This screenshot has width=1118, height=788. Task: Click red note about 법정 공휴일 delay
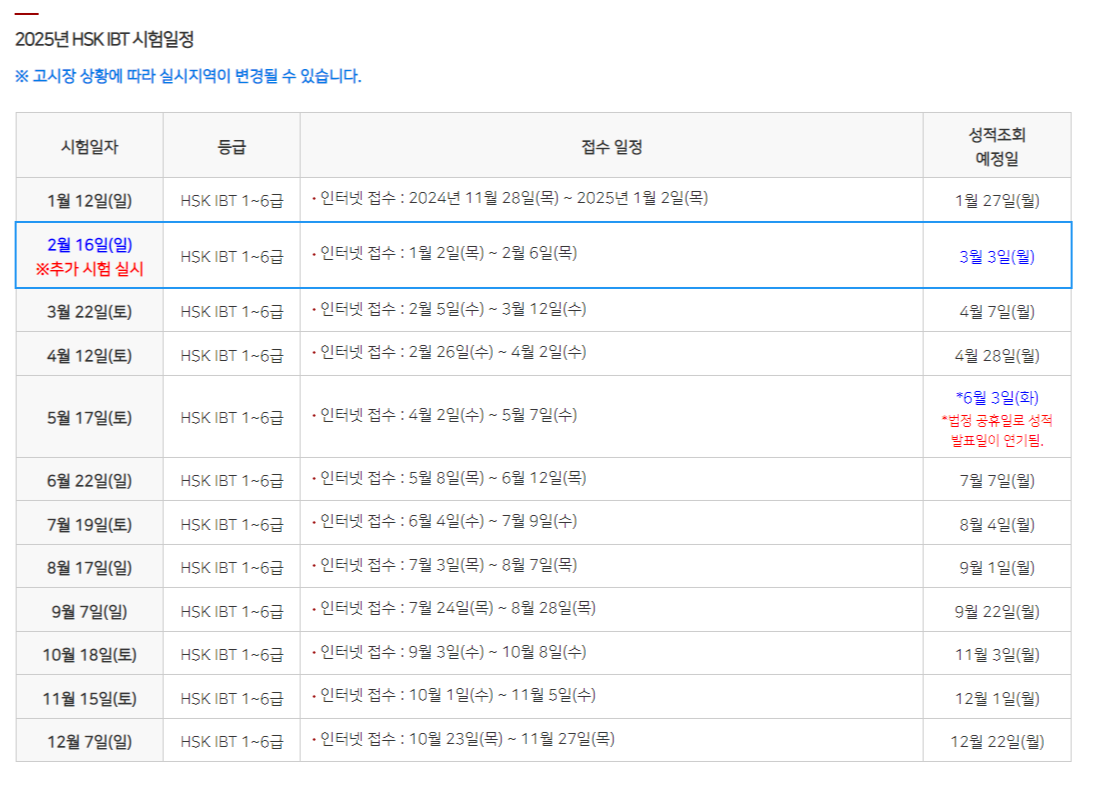pos(997,431)
